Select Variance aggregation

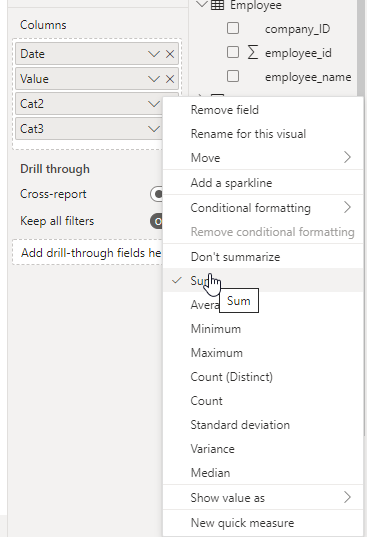pyautogui.click(x=263, y=449)
